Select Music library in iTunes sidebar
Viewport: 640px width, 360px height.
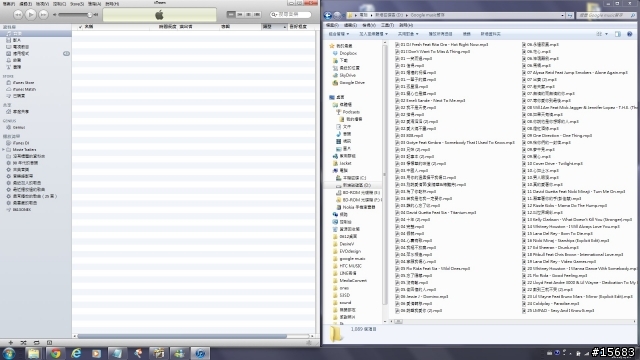point(36,33)
